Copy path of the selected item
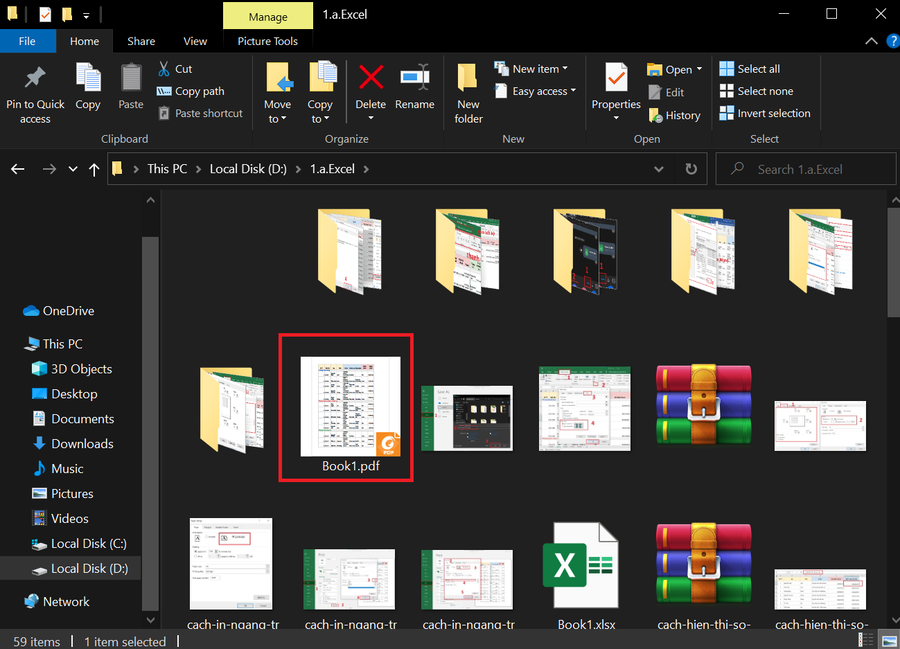900x649 pixels. click(x=191, y=91)
